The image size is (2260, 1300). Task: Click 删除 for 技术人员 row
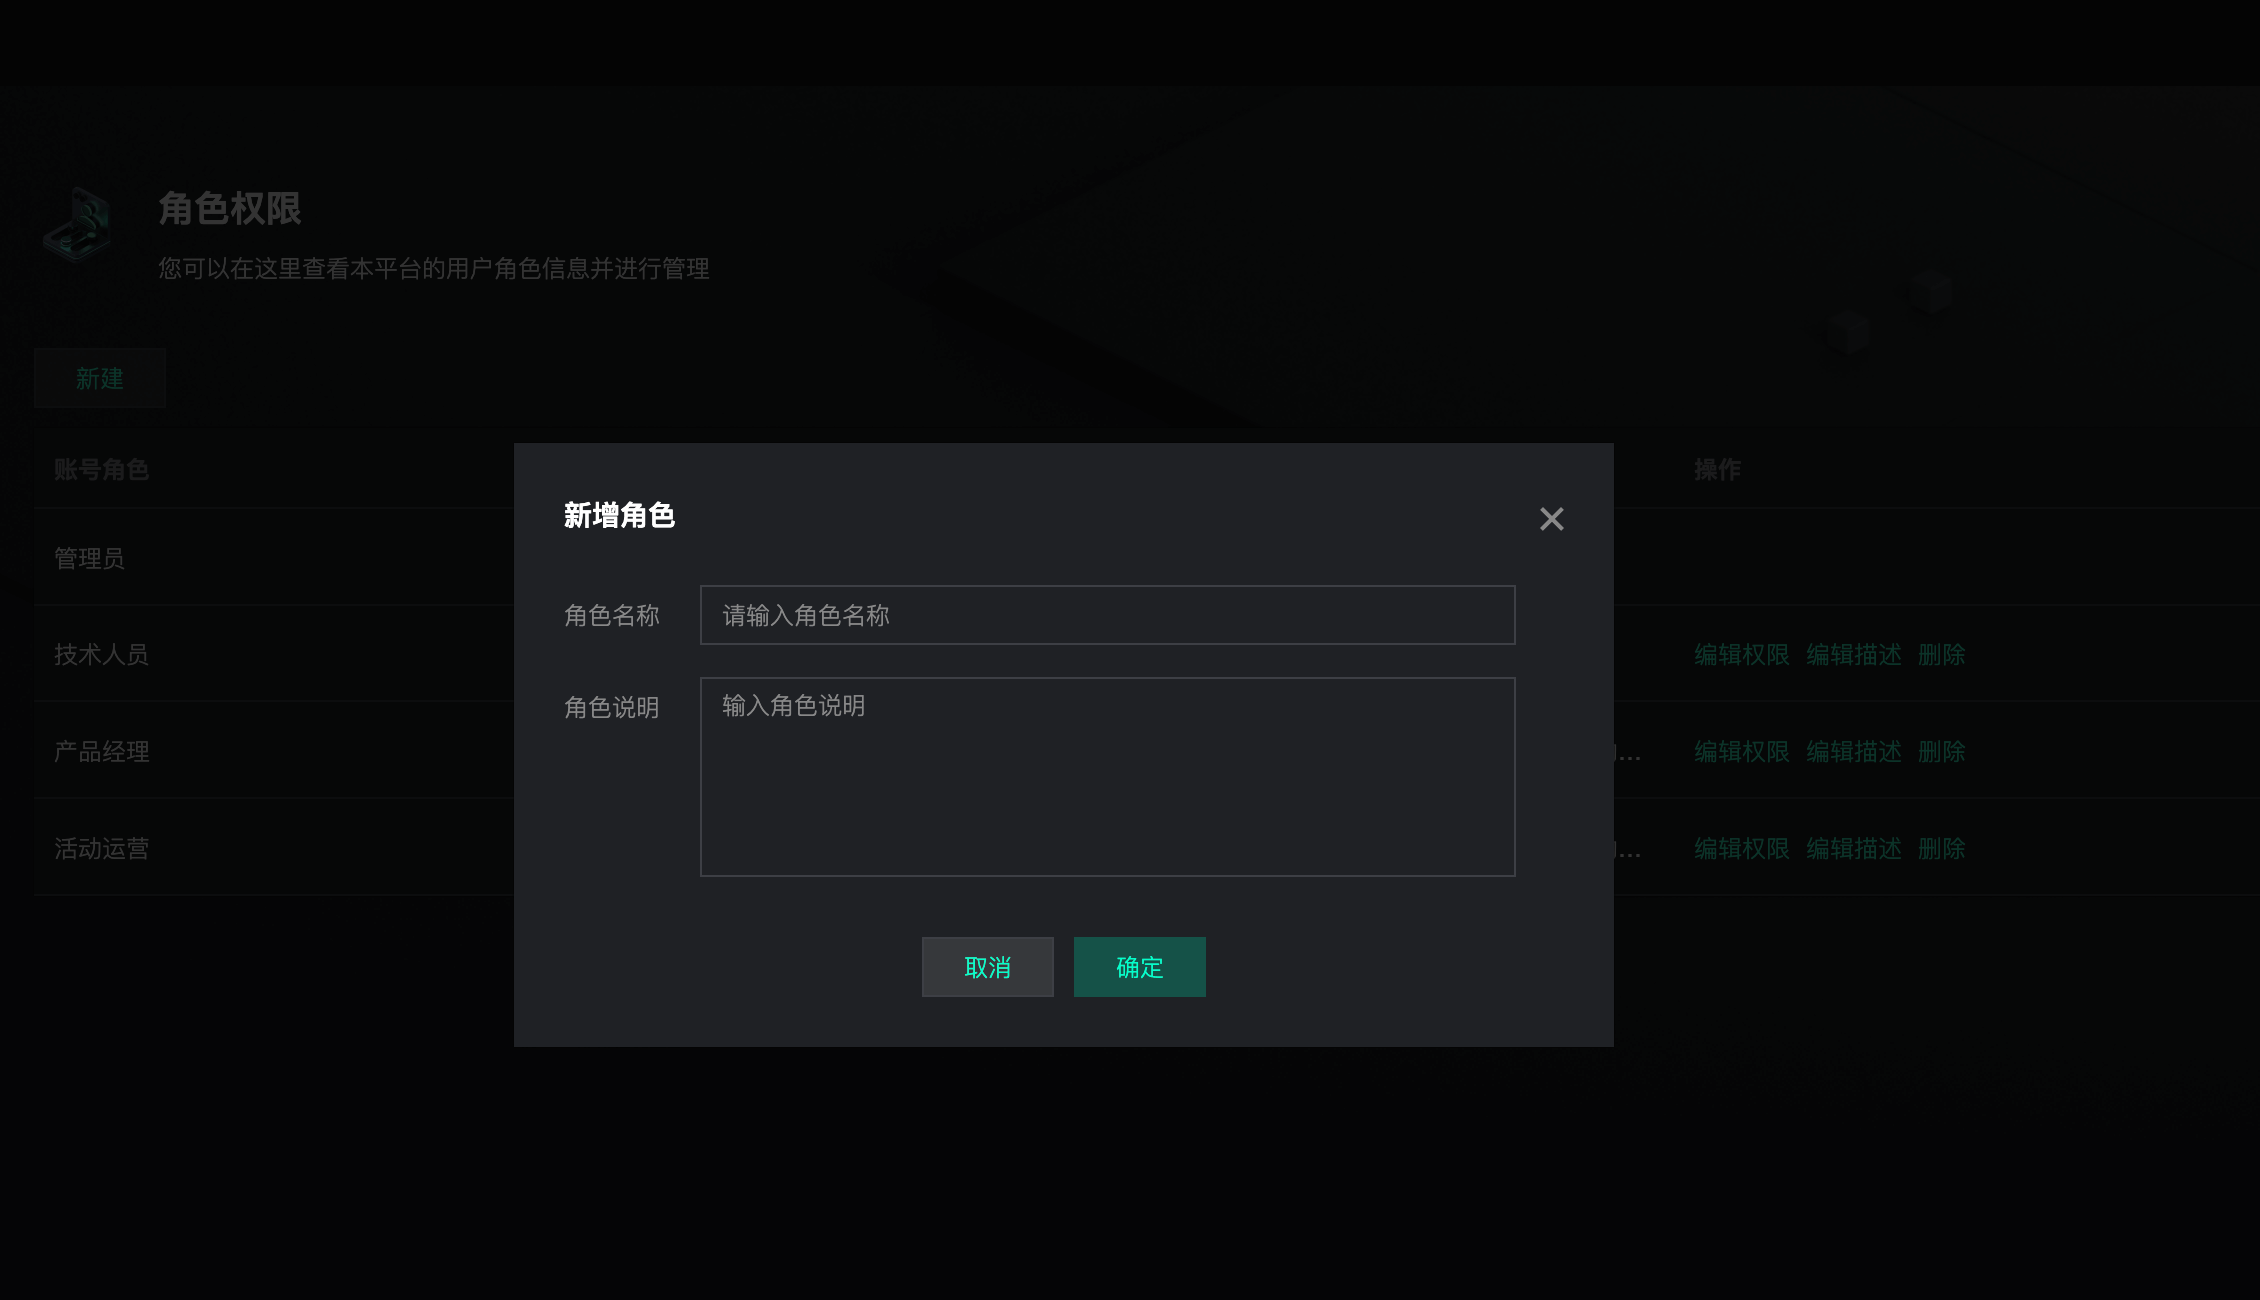tap(1941, 655)
